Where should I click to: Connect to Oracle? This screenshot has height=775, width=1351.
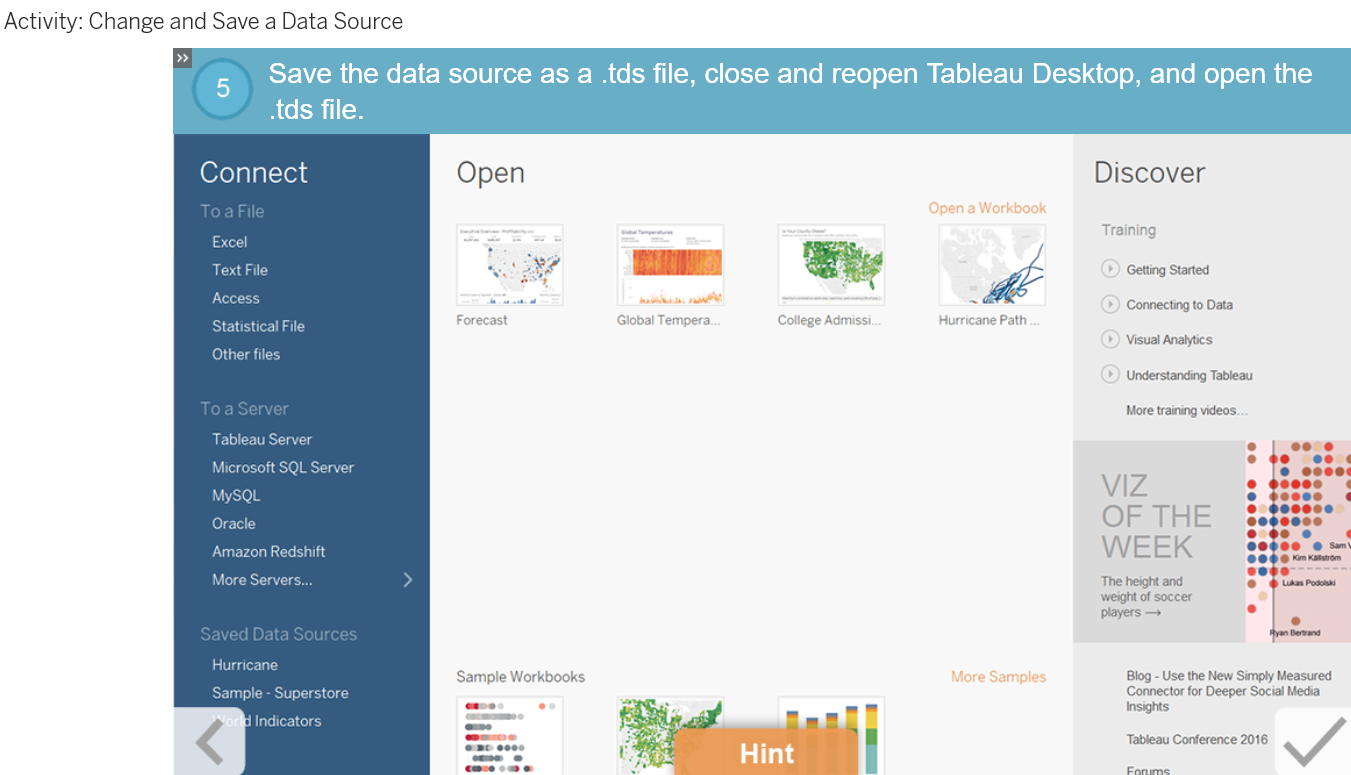[234, 523]
